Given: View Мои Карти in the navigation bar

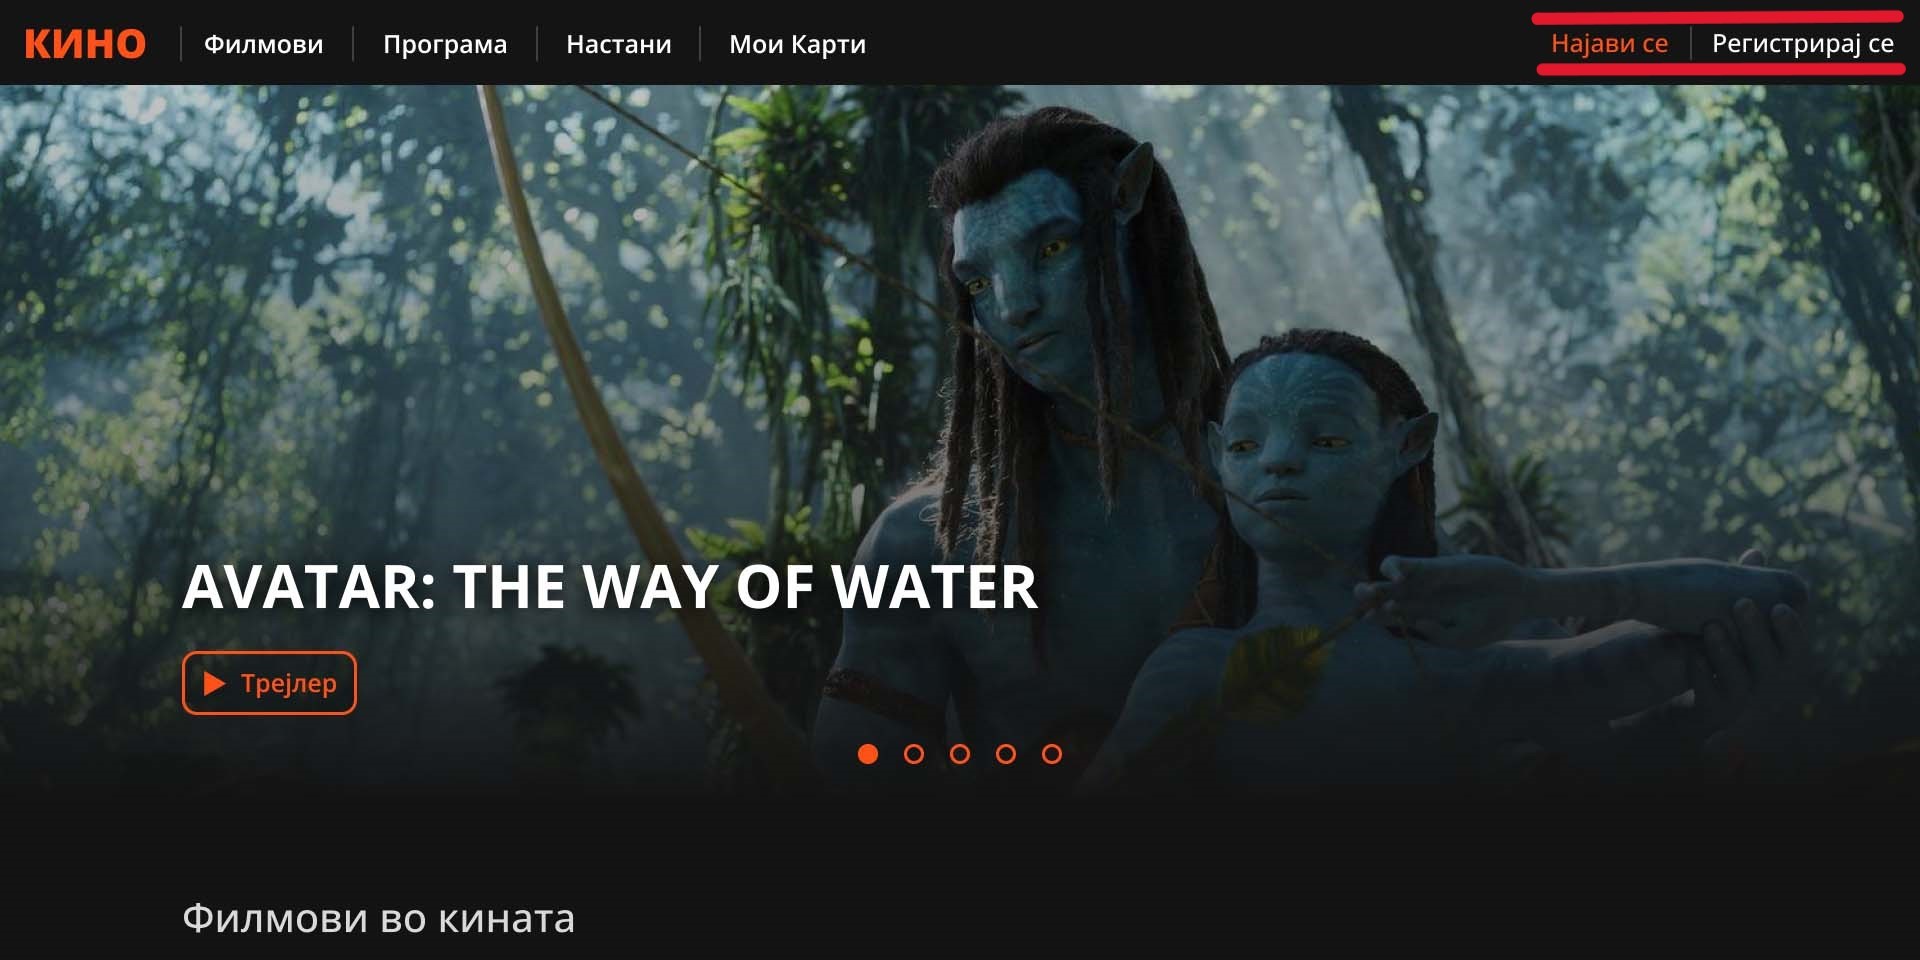Looking at the screenshot, I should point(798,44).
